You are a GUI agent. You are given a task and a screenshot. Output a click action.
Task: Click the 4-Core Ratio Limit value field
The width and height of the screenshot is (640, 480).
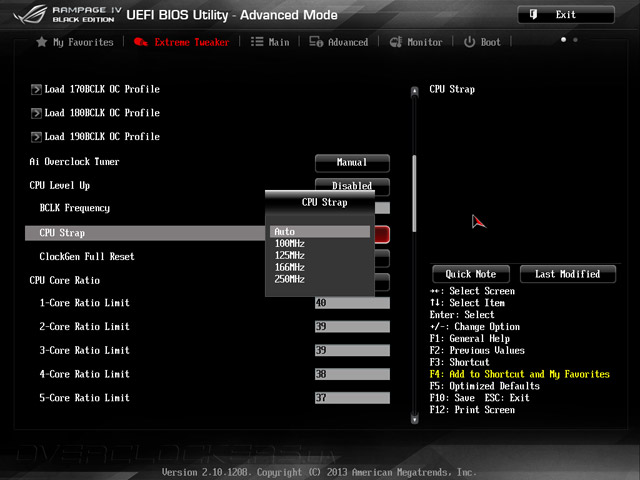coord(352,374)
